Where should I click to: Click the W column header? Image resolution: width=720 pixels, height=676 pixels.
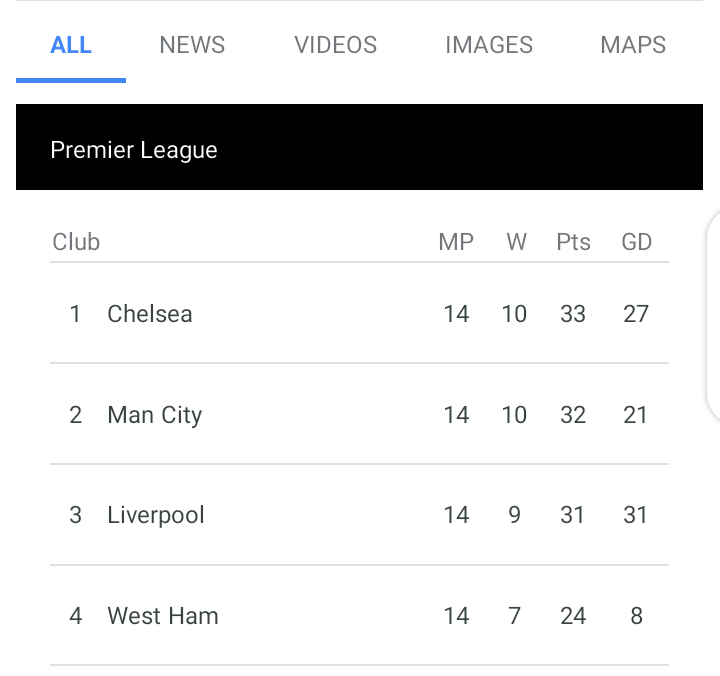(517, 242)
